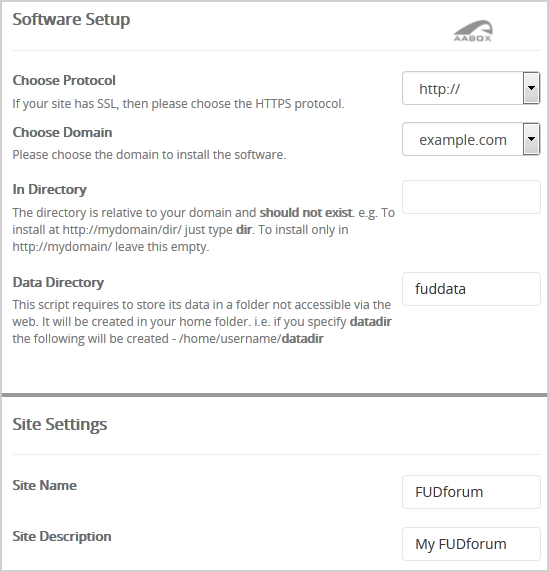Click the Site Settings section heading
549x572 pixels.
tap(60, 424)
